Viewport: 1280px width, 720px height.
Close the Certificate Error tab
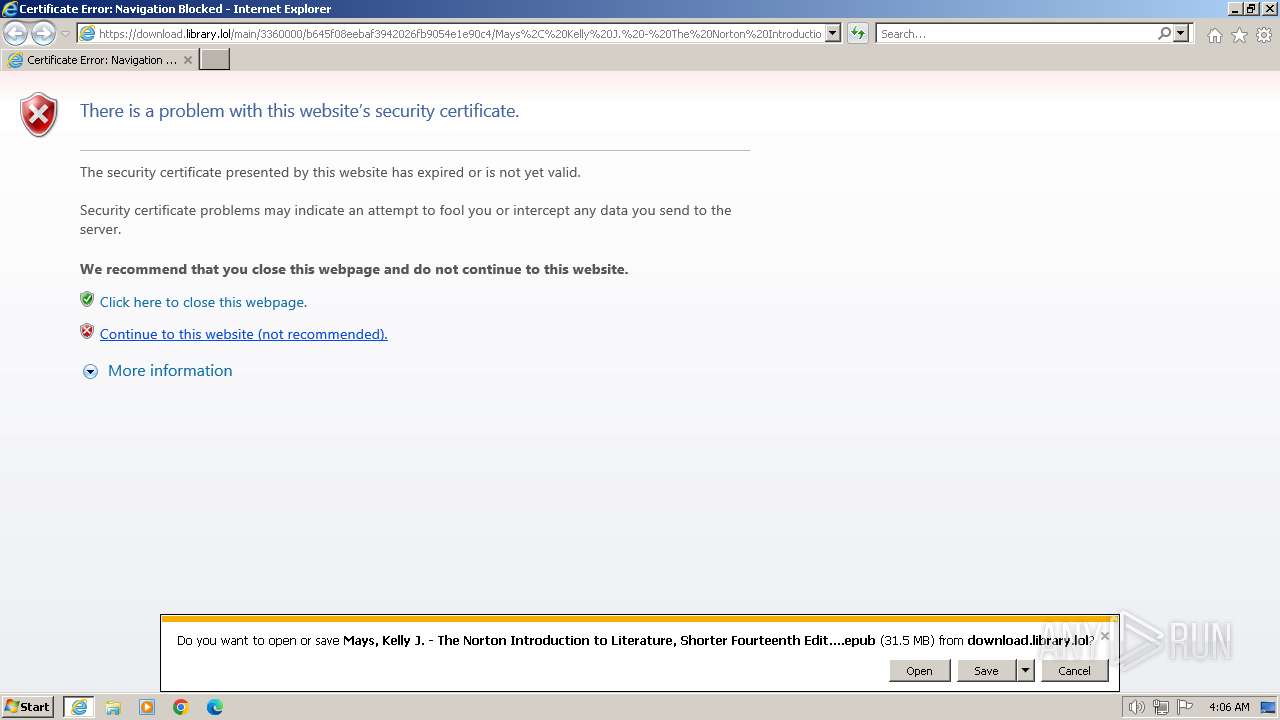(188, 60)
